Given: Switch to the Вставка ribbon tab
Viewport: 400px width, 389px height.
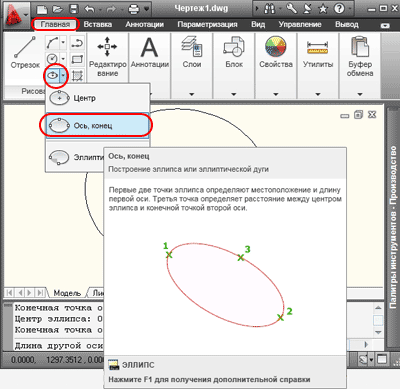Looking at the screenshot, I should coord(98,24).
